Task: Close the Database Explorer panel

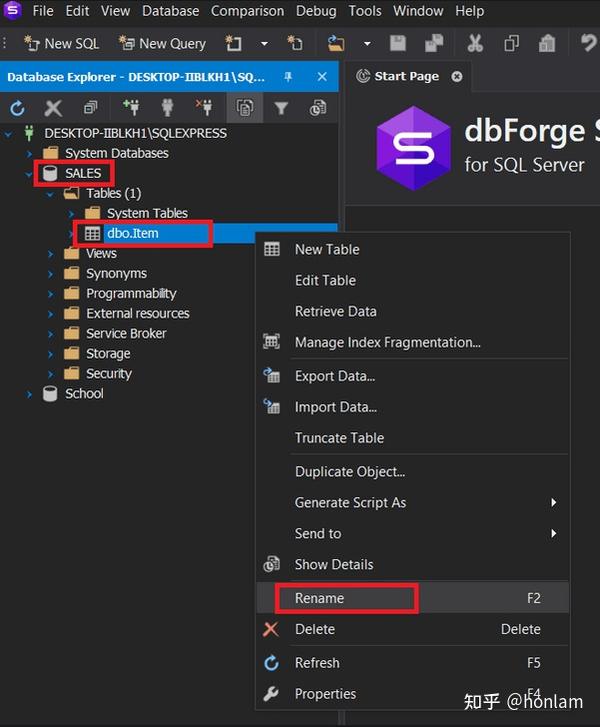Action: point(322,77)
